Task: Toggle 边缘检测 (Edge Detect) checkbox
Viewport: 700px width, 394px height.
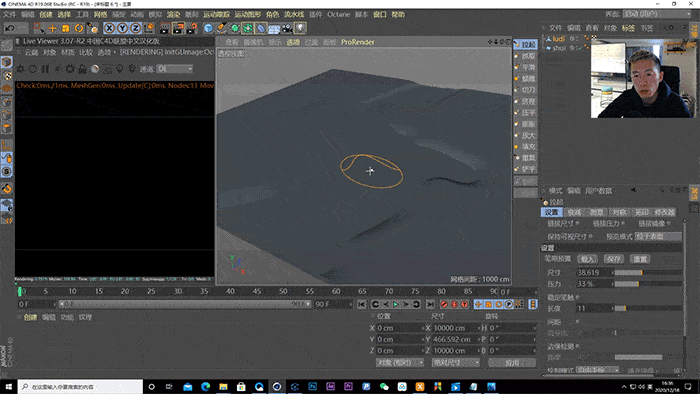Action: point(578,346)
